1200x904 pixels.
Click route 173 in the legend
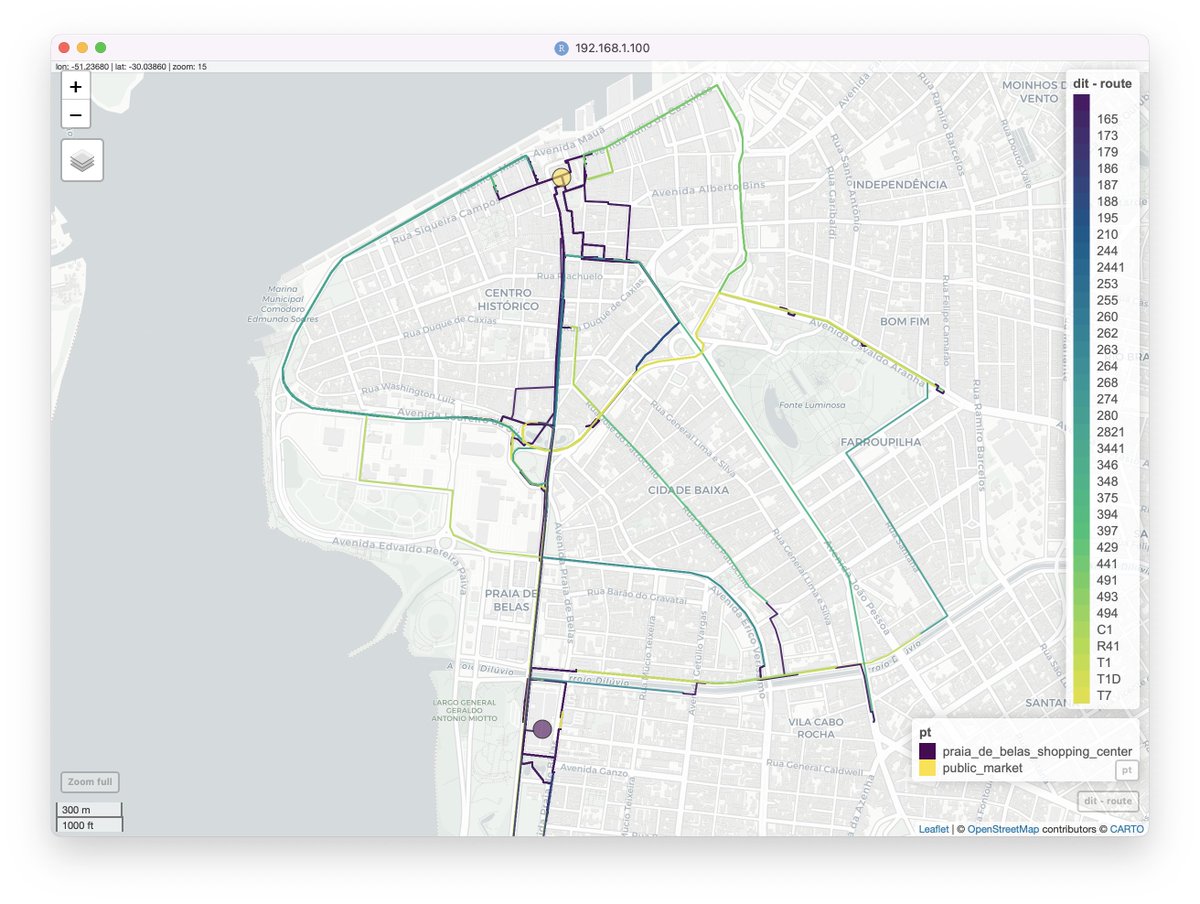pyautogui.click(x=1107, y=135)
